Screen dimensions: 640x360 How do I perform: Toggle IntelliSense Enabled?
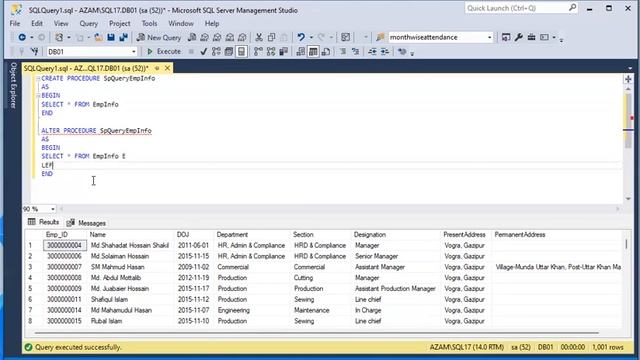(242, 52)
